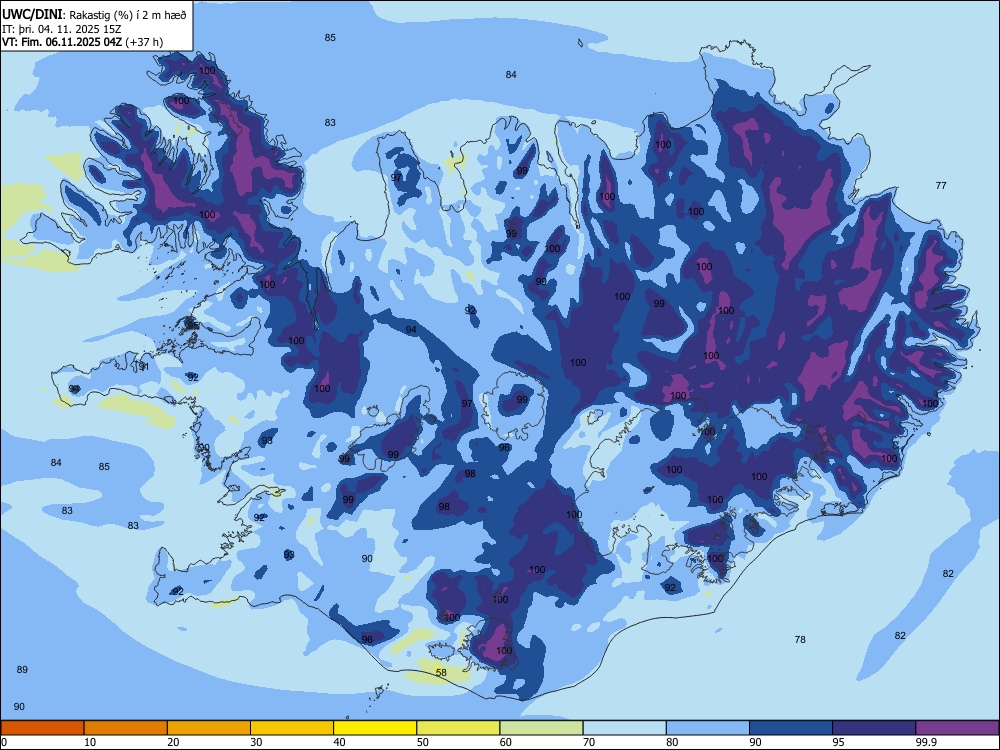
Task: Click the purple above-99.9 legend swatch
Action: pos(957,728)
